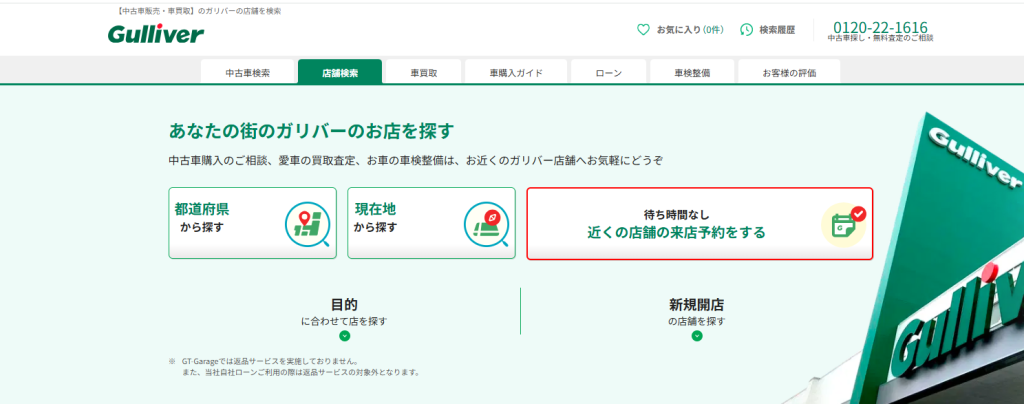
Task: Go to the ローン tab
Action: [608, 73]
